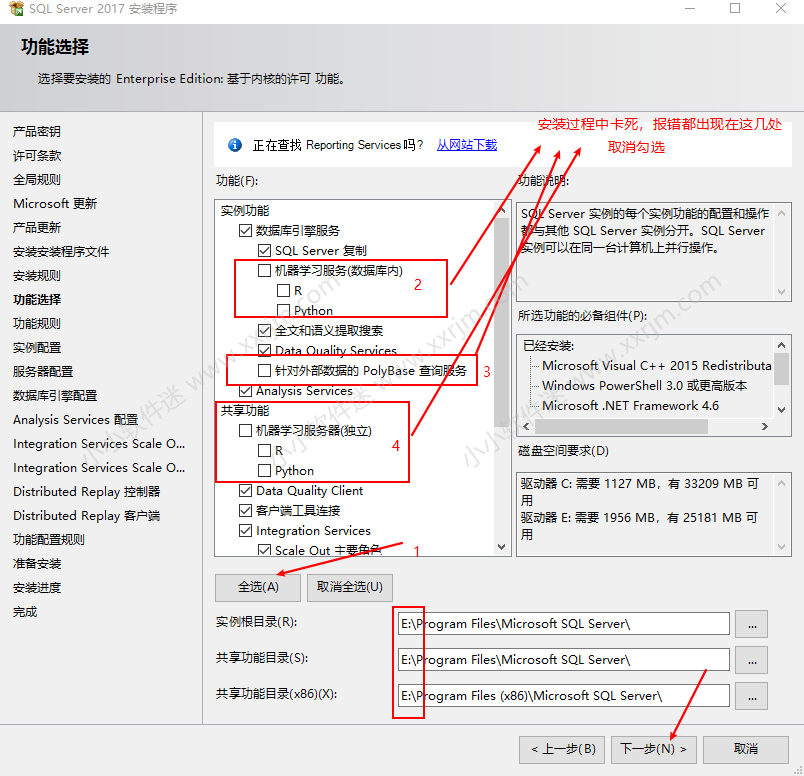
Task: Select Microsoft .NET Framework 4.6 prerequisite
Action: [x=630, y=406]
